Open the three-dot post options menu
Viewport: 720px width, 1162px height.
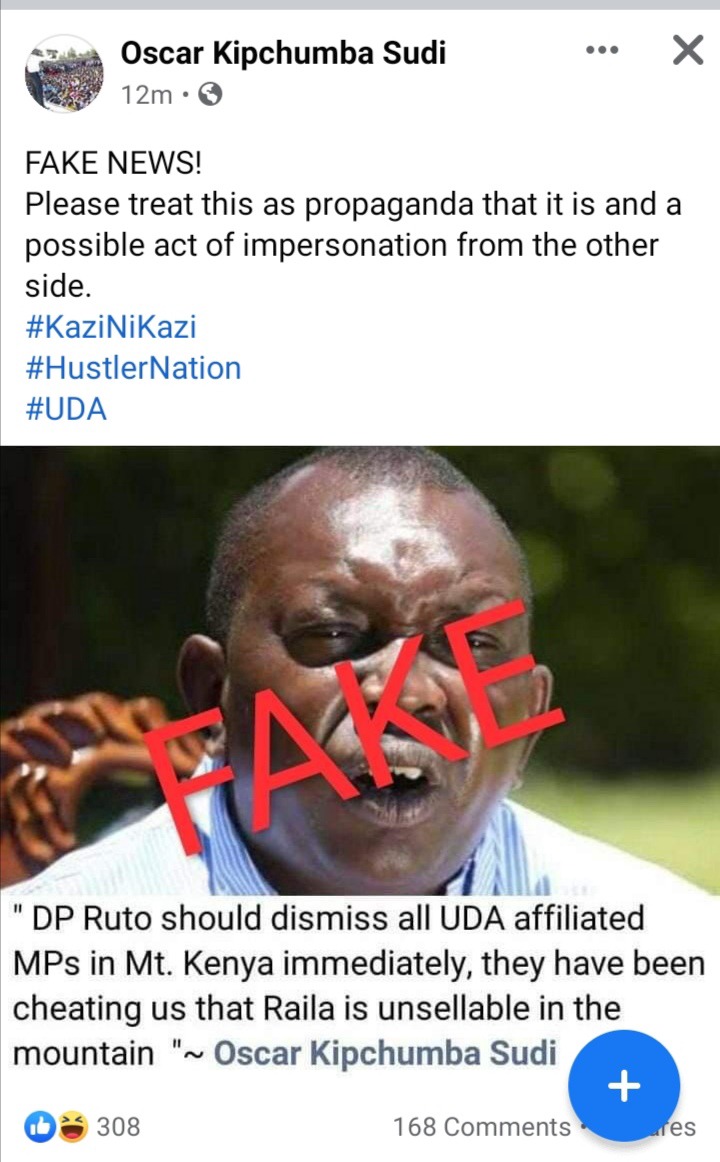point(601,50)
